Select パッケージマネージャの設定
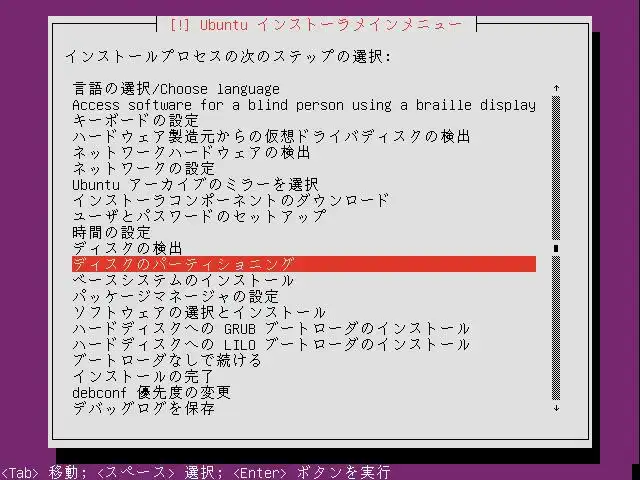 pos(176,296)
